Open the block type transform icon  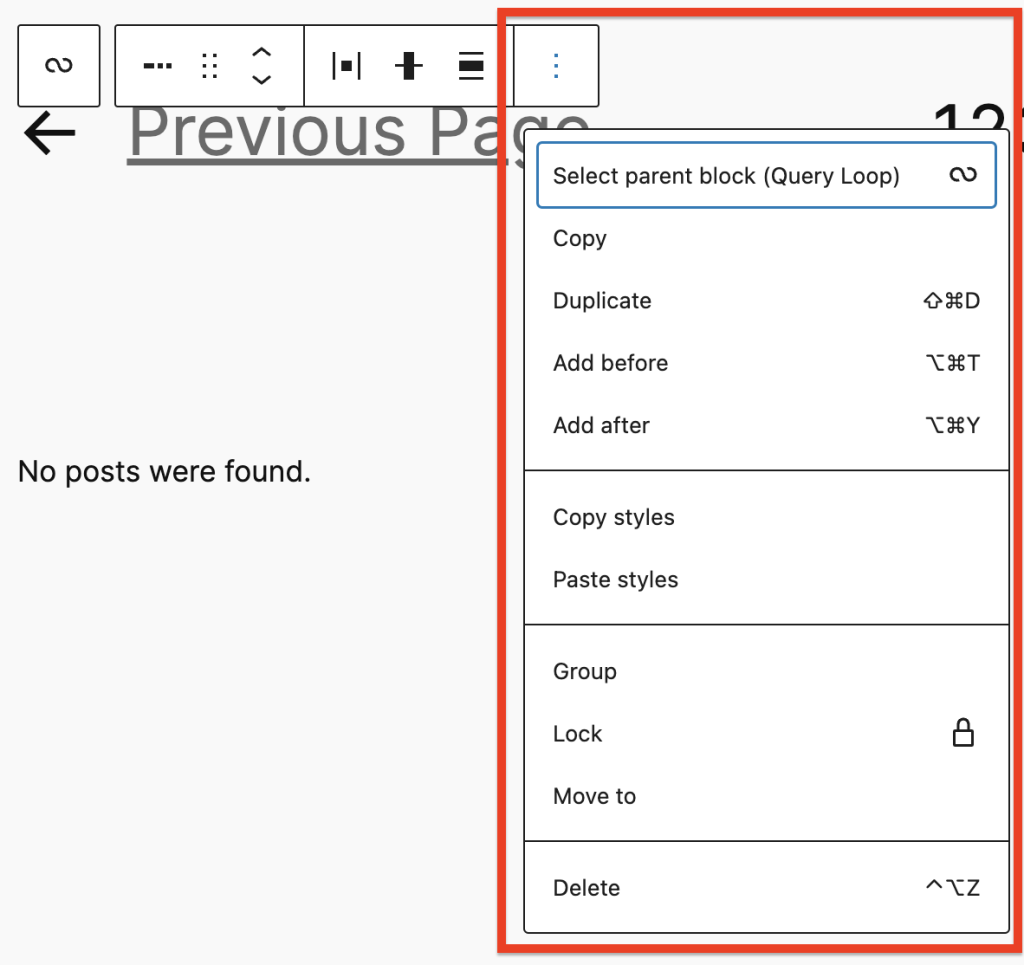click(x=157, y=65)
